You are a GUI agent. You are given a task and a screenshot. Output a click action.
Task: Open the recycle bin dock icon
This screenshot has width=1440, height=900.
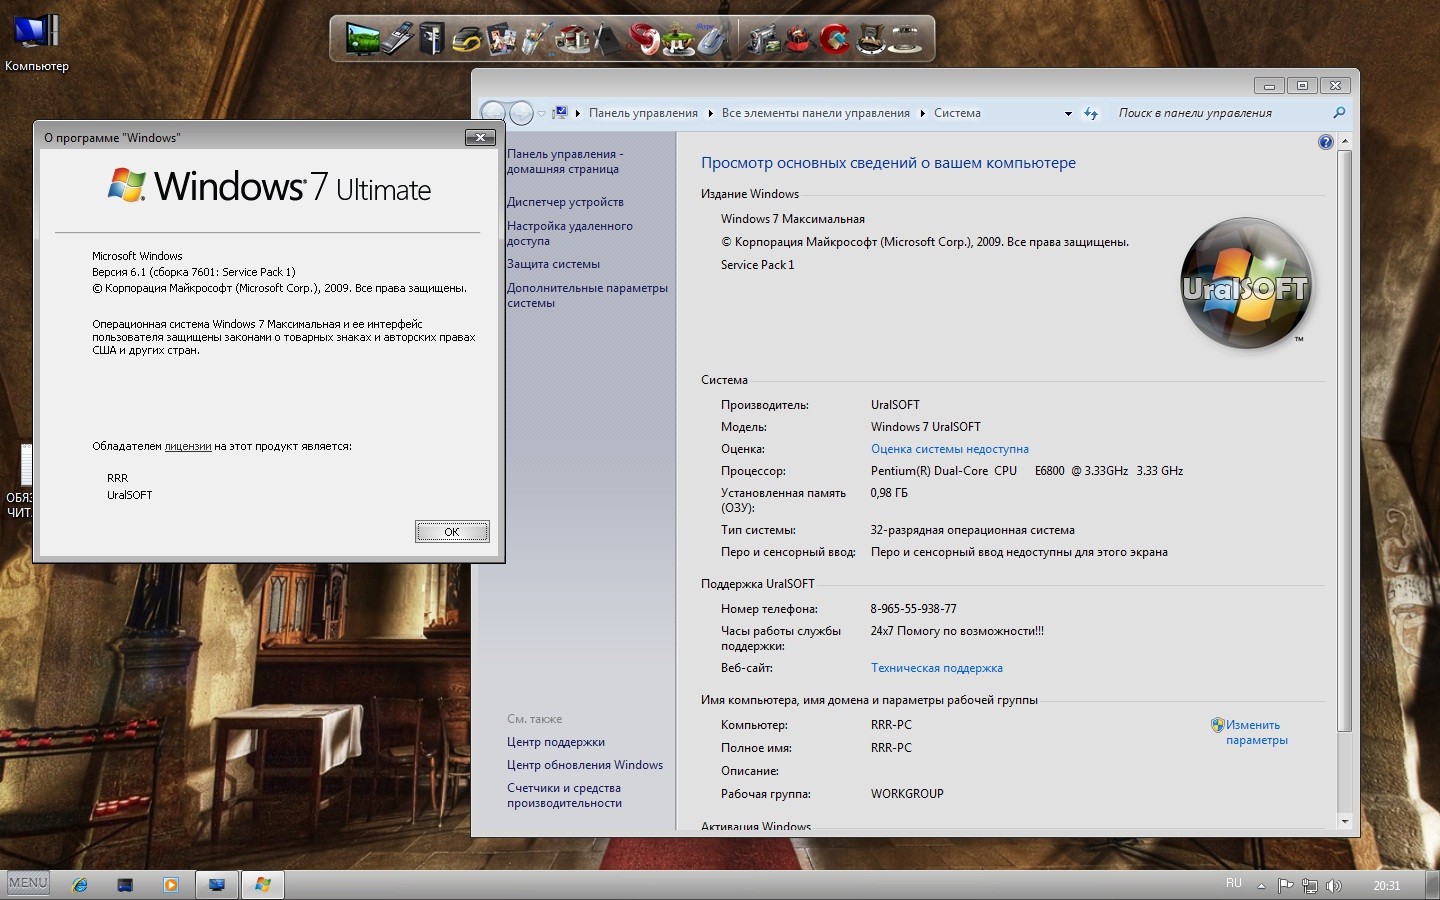click(870, 39)
